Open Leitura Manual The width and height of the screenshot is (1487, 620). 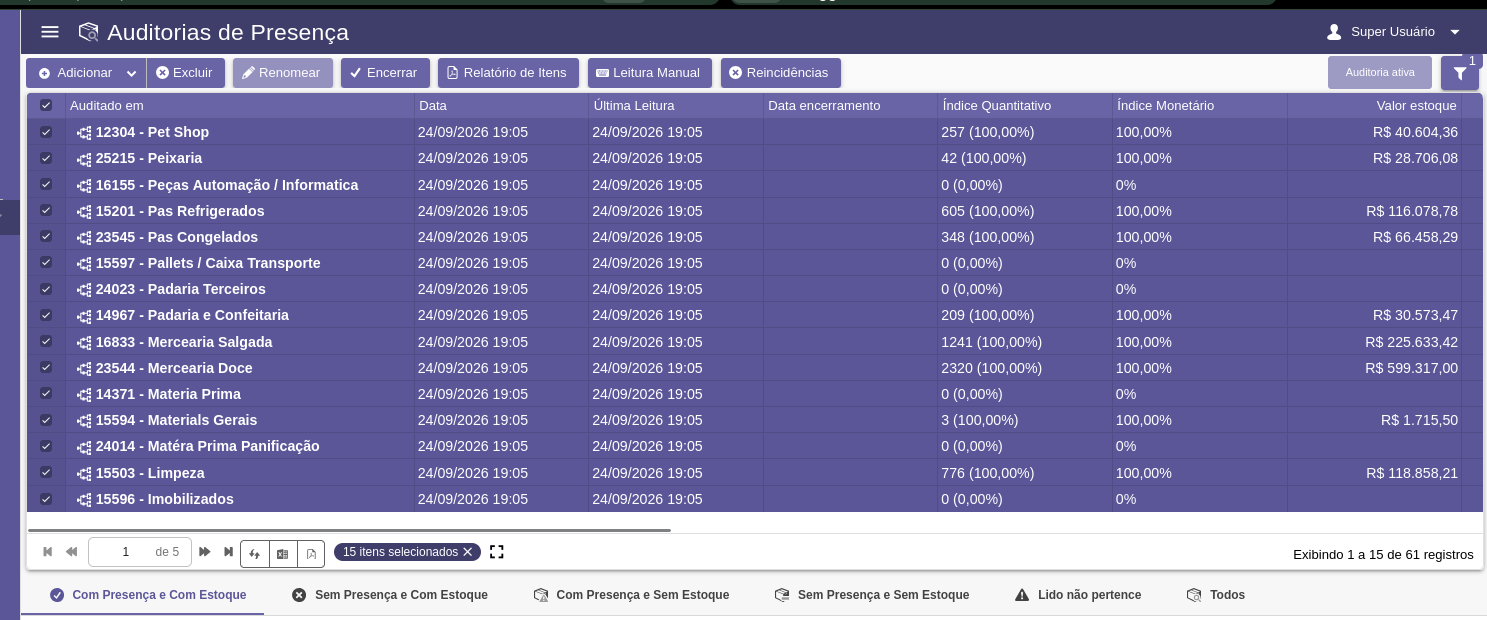click(x=650, y=73)
